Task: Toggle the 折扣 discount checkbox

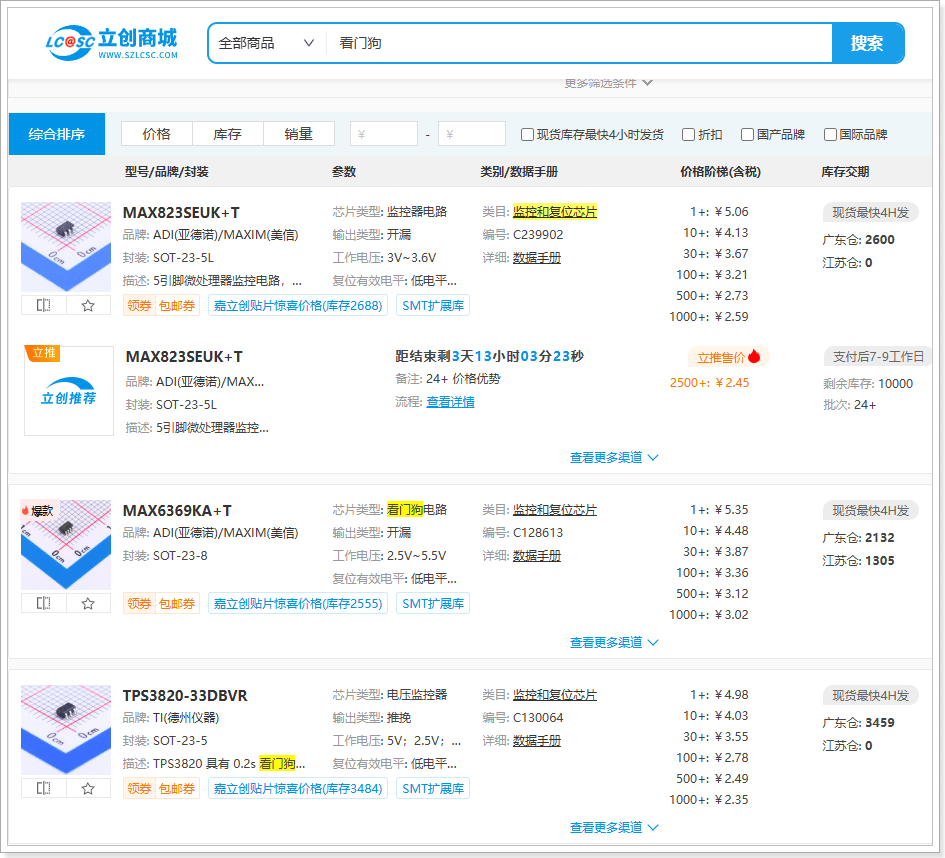Action: pos(688,135)
